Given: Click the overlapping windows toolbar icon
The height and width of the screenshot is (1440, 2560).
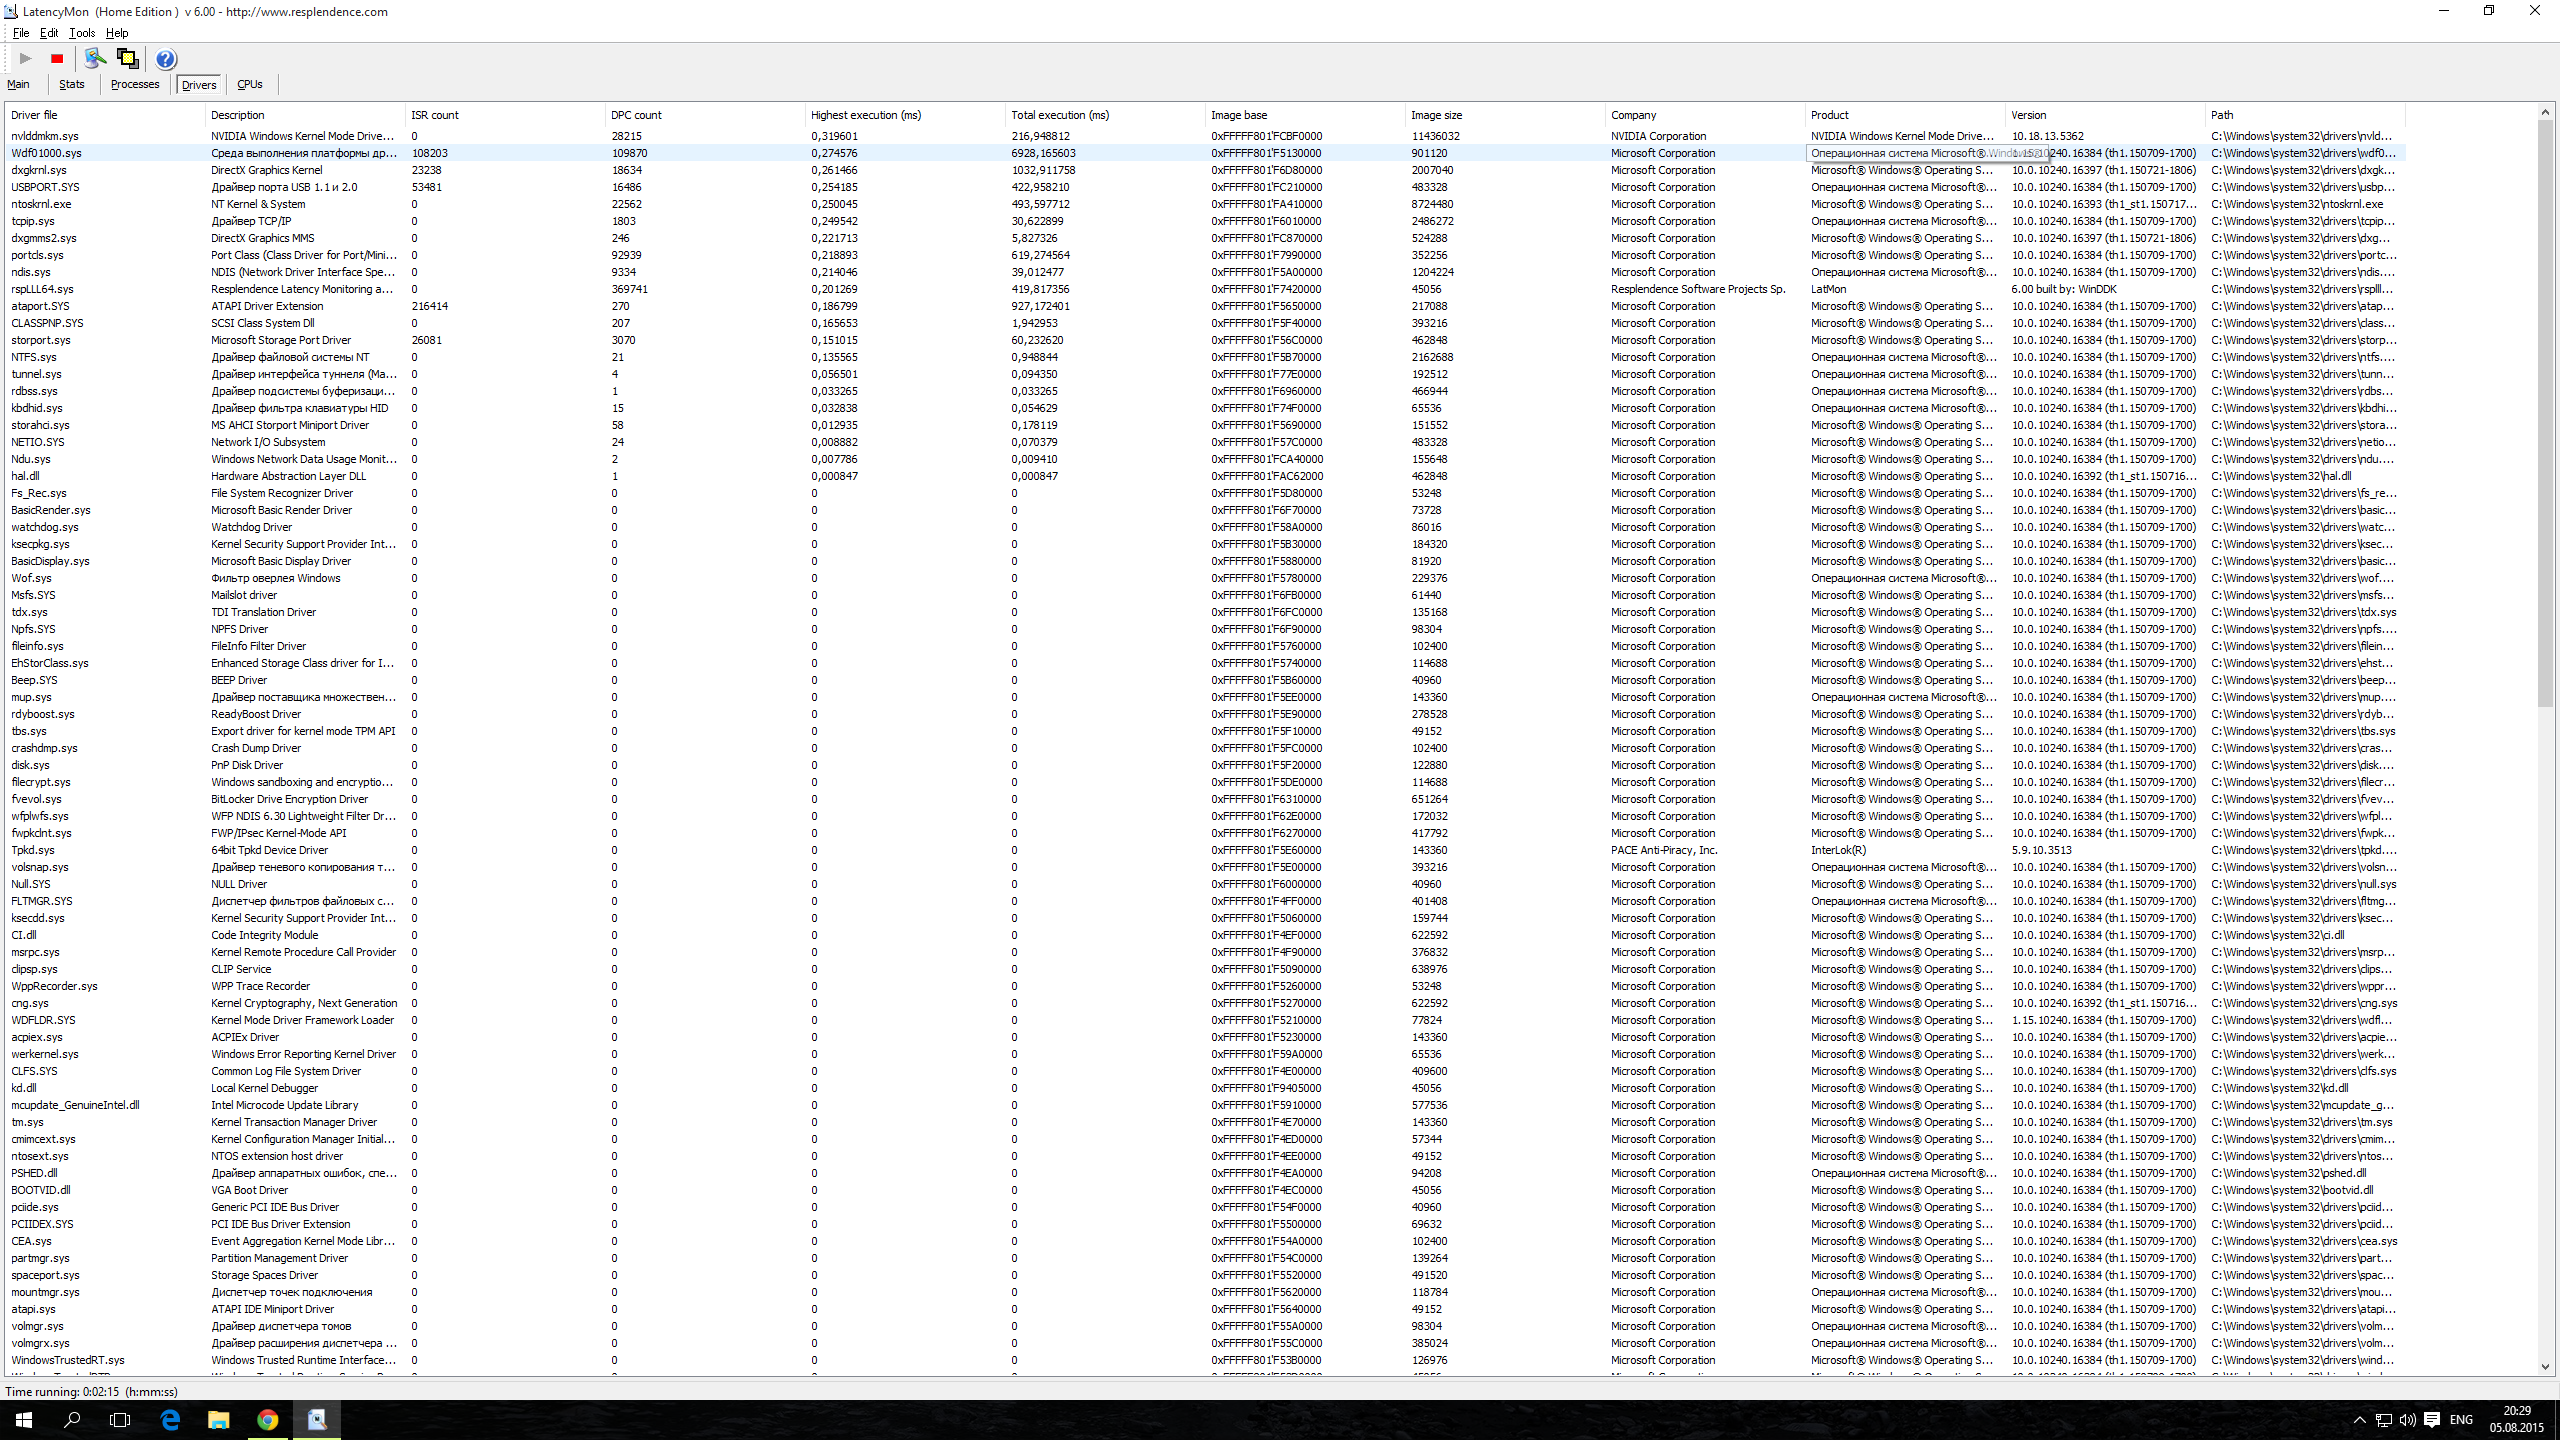Looking at the screenshot, I should pyautogui.click(x=128, y=59).
